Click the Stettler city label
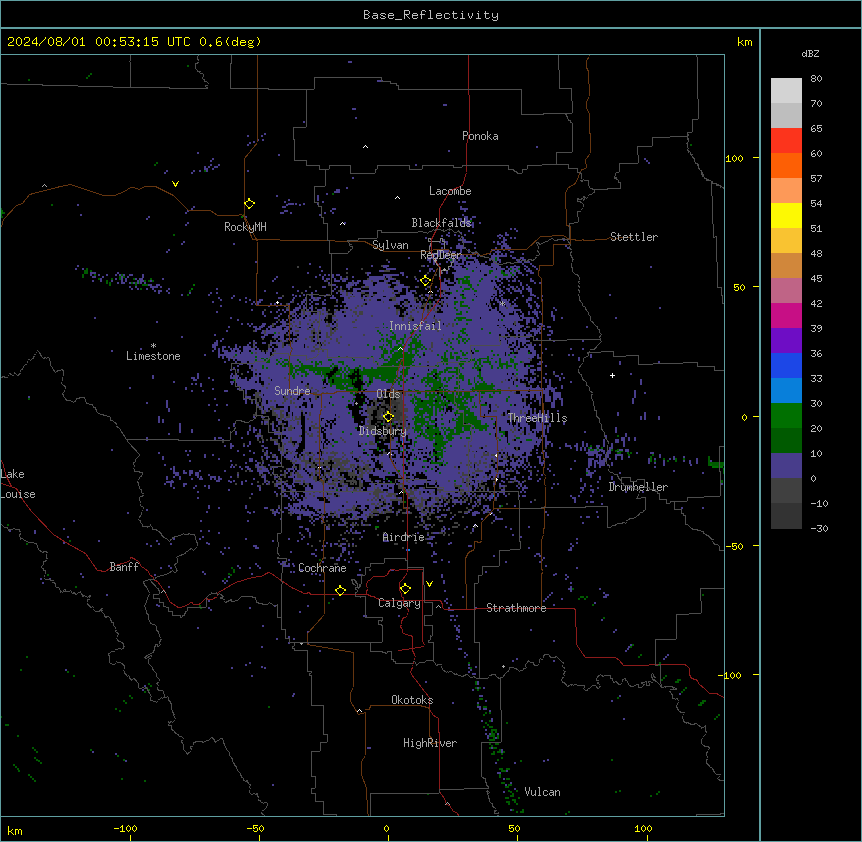This screenshot has height=842, width=862. [x=634, y=237]
